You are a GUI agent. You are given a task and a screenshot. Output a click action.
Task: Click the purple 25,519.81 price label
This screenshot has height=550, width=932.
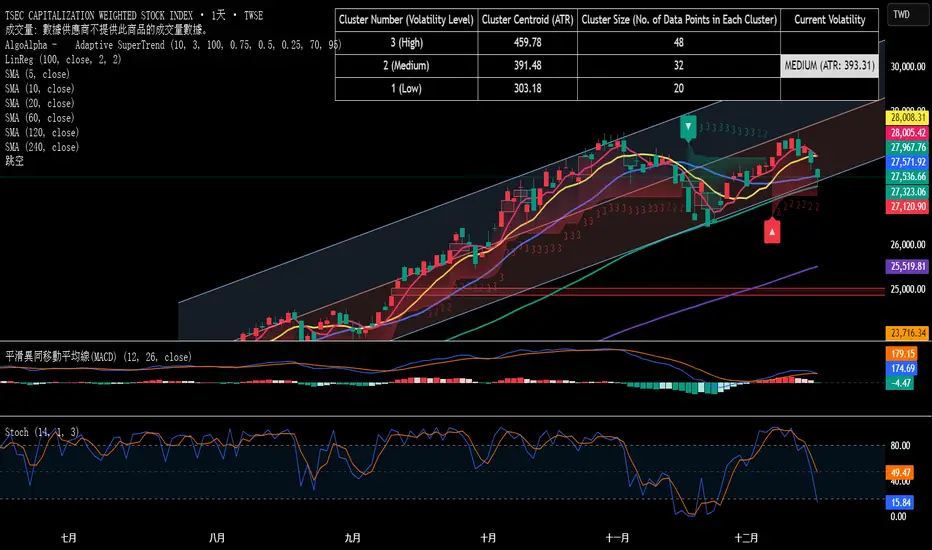tap(907, 267)
